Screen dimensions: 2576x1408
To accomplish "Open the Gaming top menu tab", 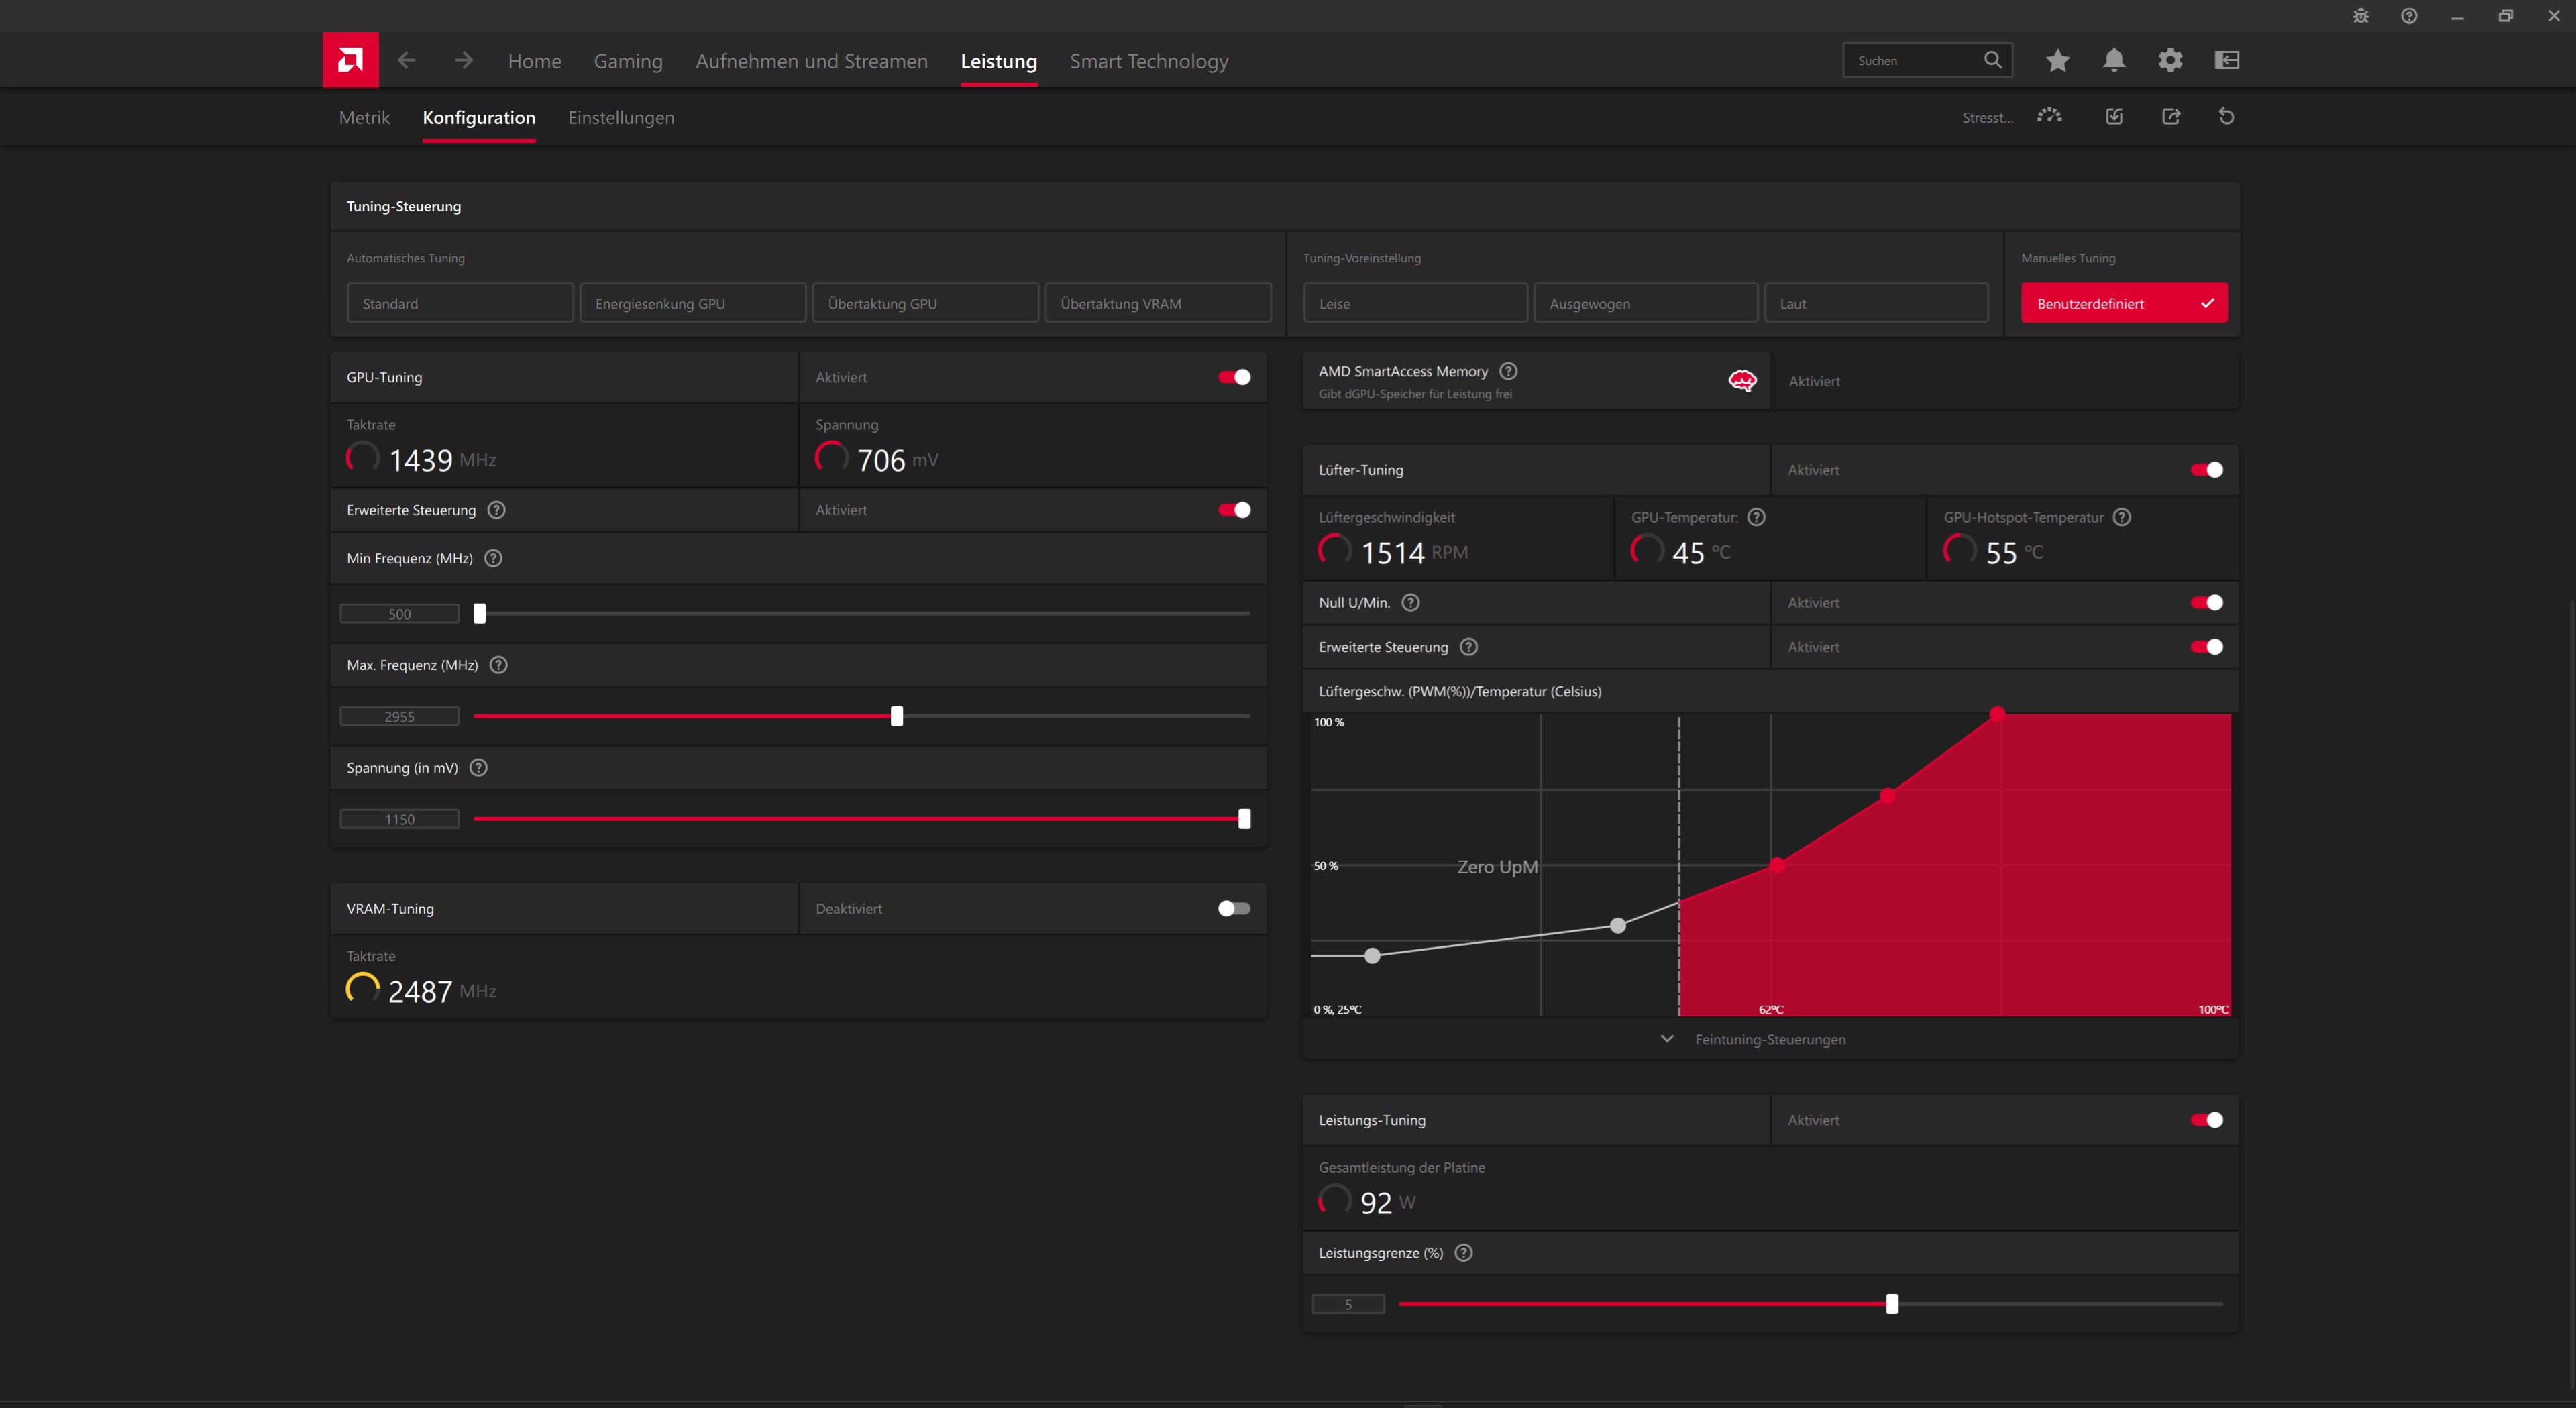I will pos(628,61).
